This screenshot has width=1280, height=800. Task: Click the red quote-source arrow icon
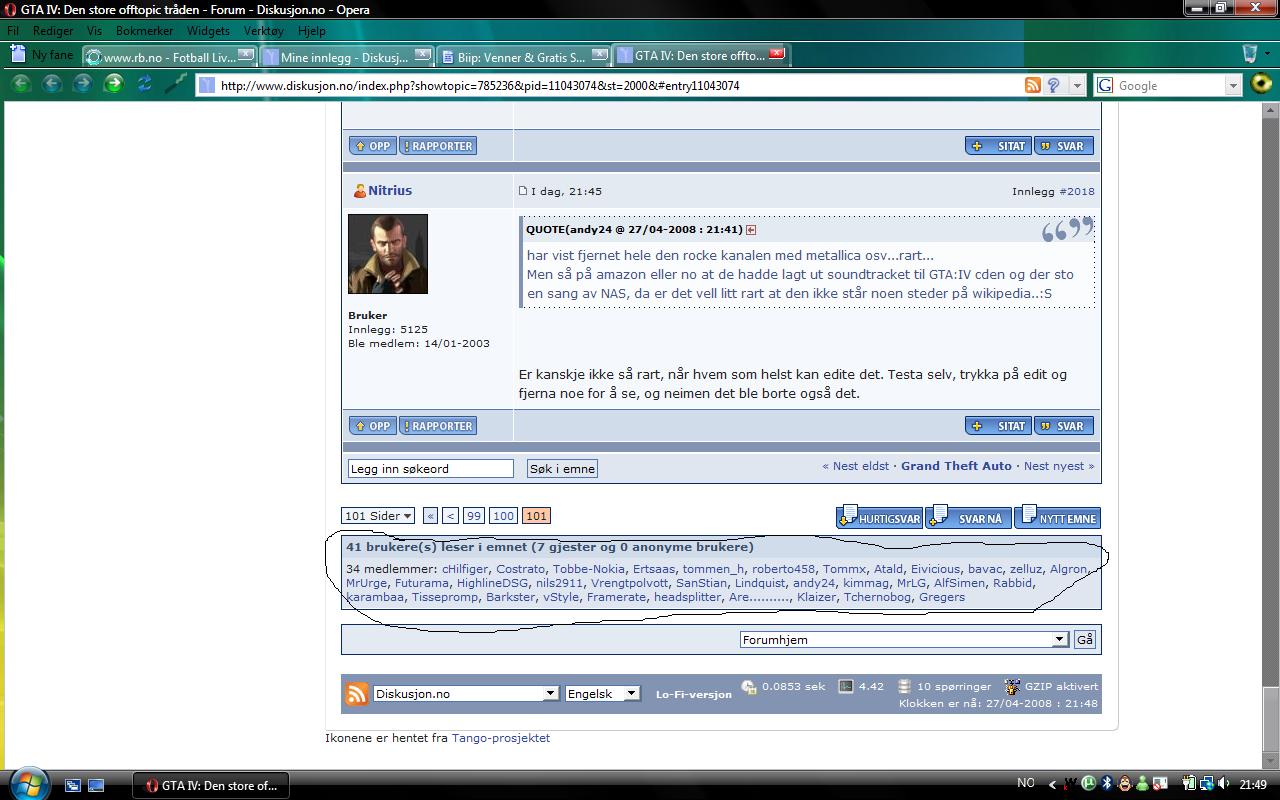click(751, 230)
